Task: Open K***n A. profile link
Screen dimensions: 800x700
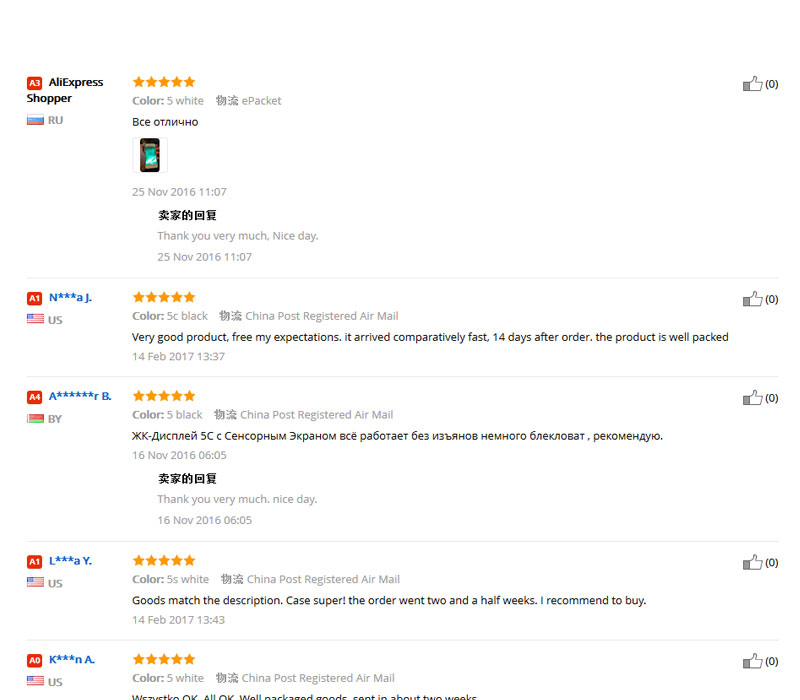Action: click(72, 659)
